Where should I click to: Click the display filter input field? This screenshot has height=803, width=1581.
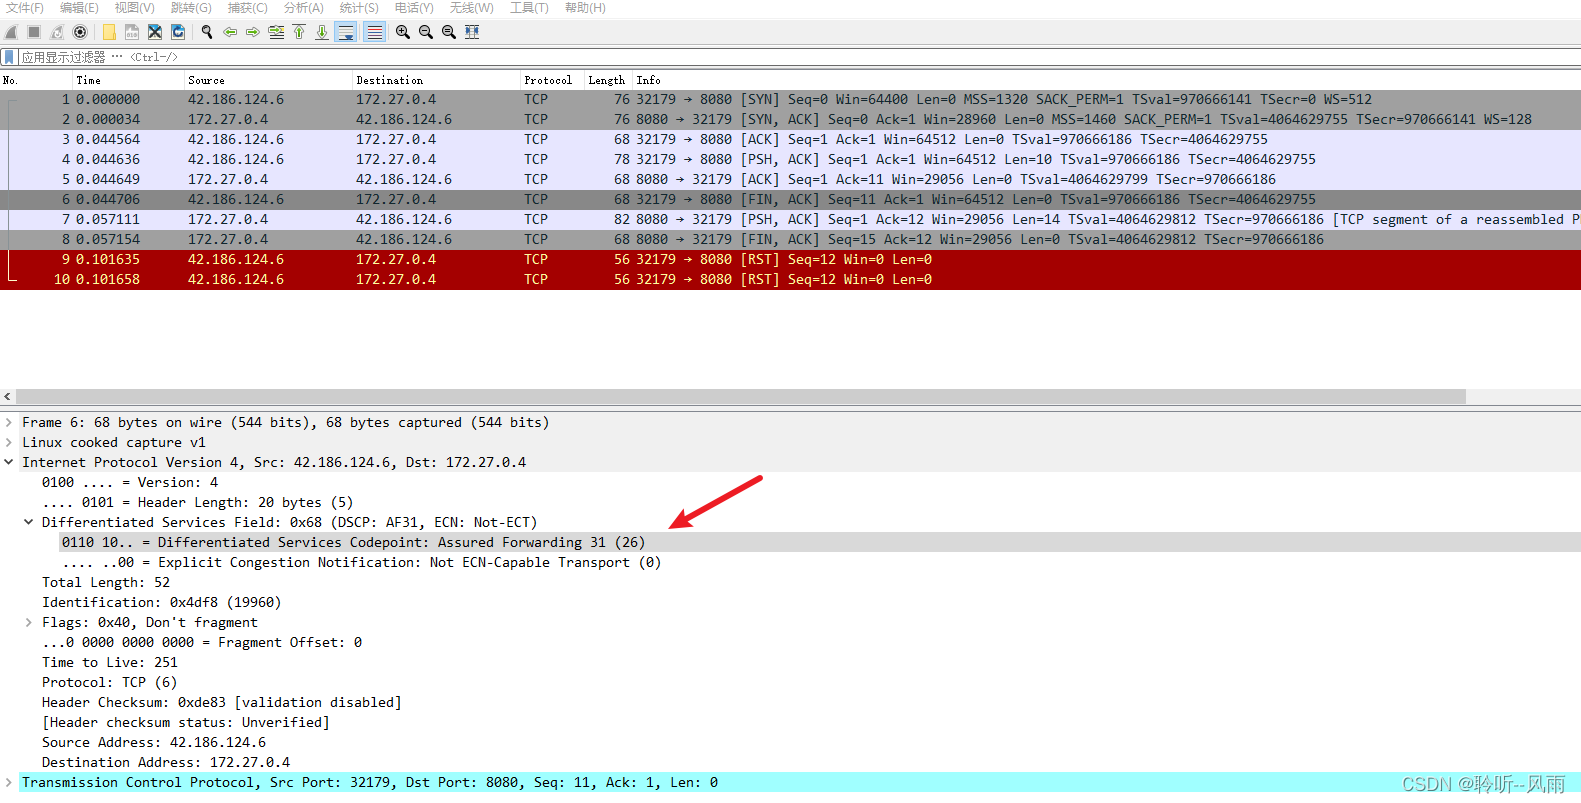(x=800, y=57)
